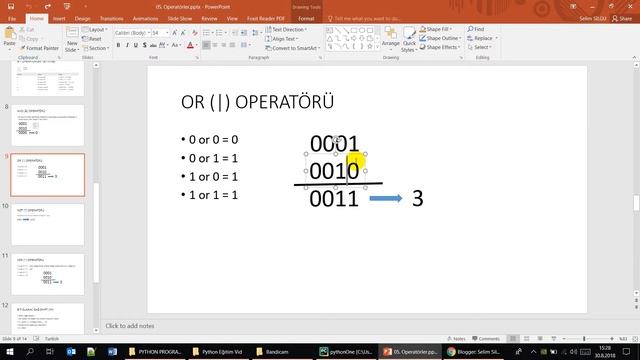This screenshot has height=360, width=640.
Task: Expand the shapes gallery More arrow
Action: point(378,47)
